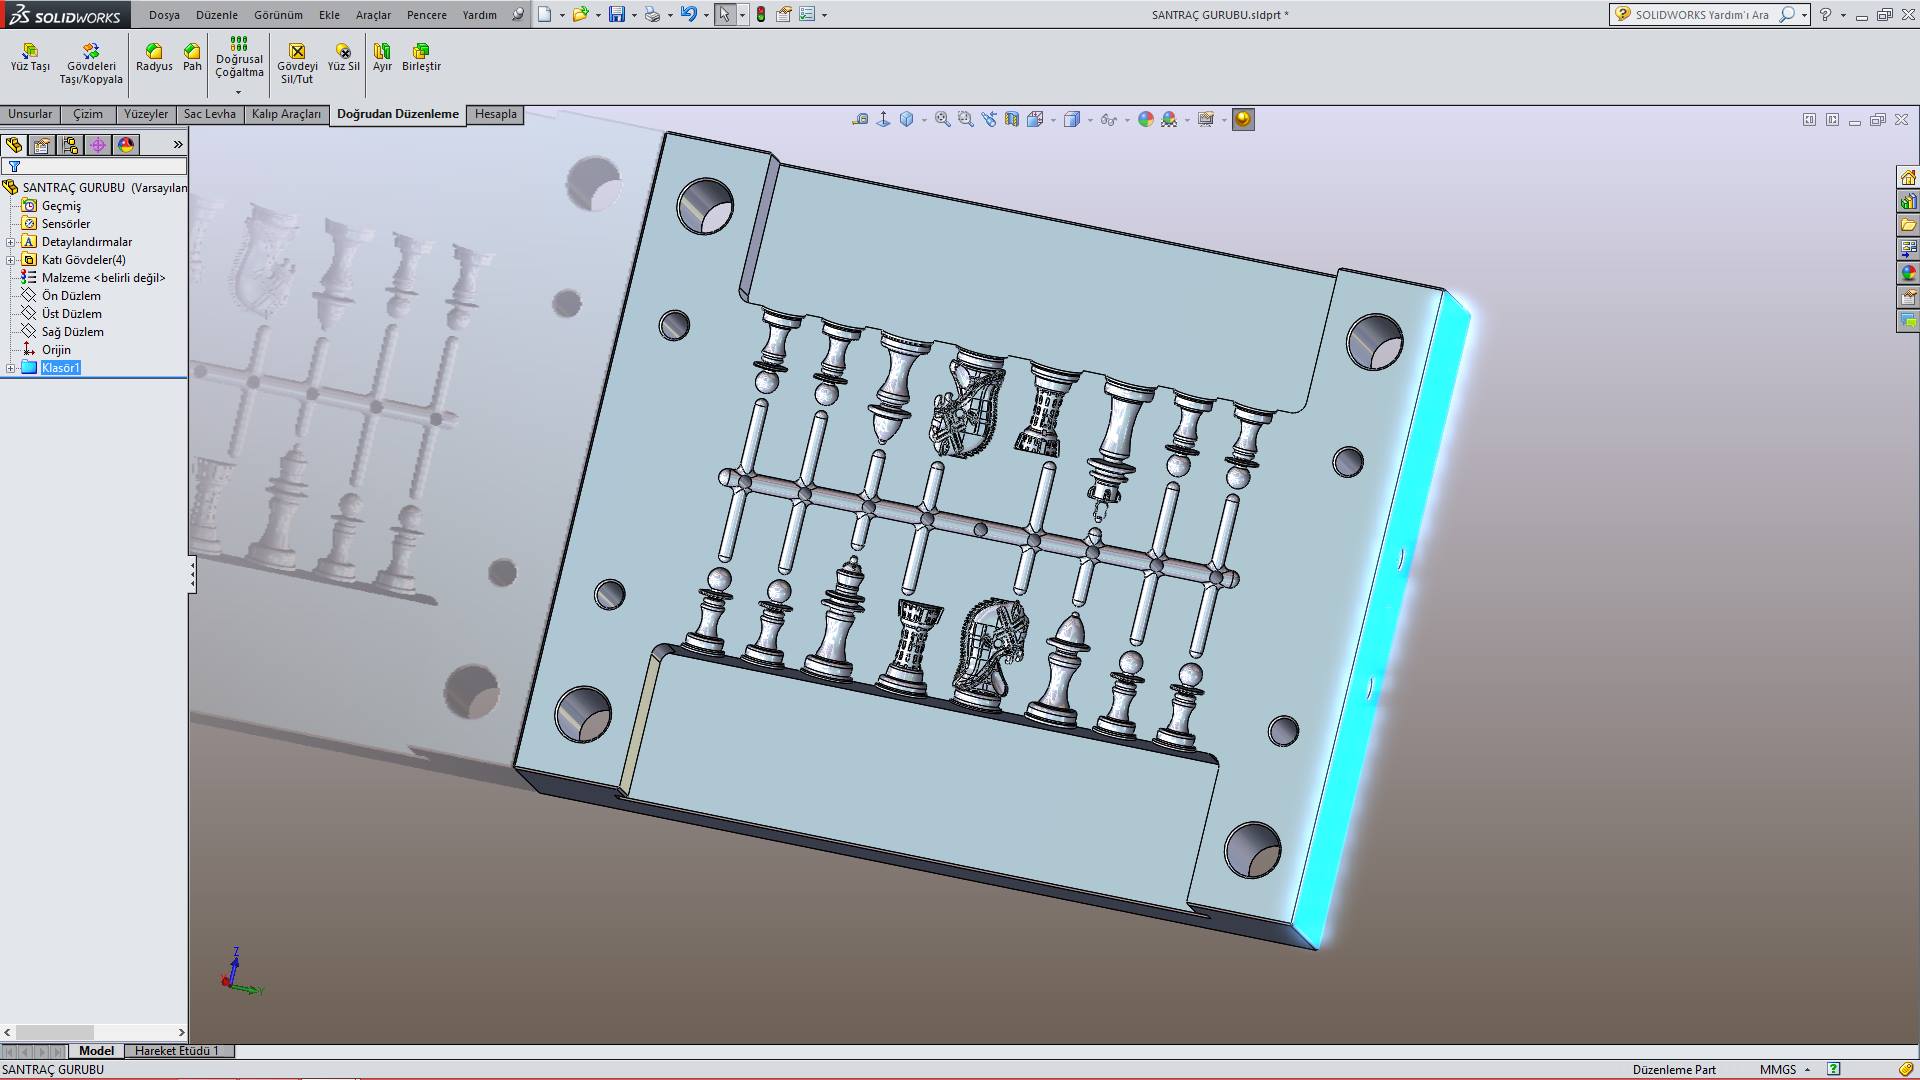
Task: Open dropdown under Doğrusal Çoğaltma
Action: [239, 92]
